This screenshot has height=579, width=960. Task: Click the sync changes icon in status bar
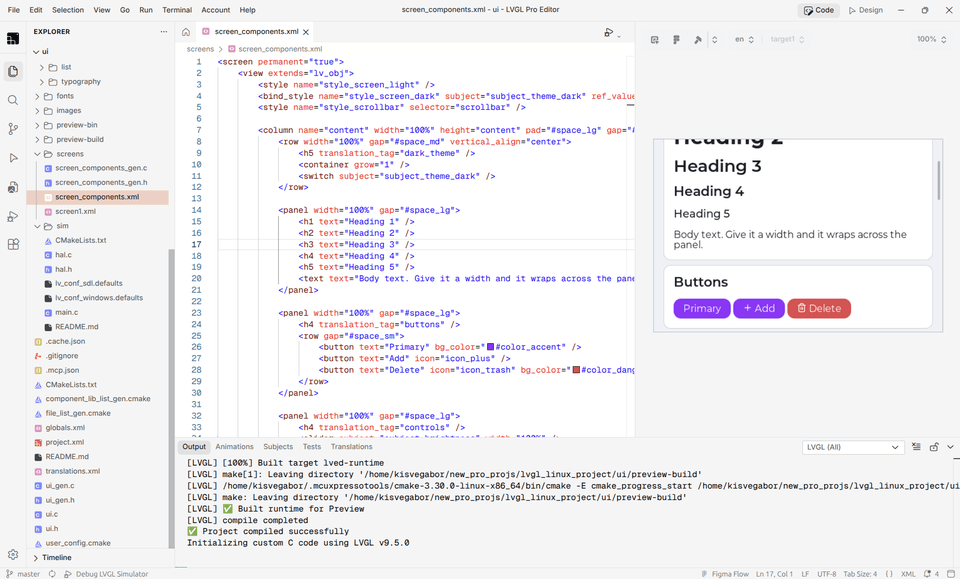tap(52, 574)
